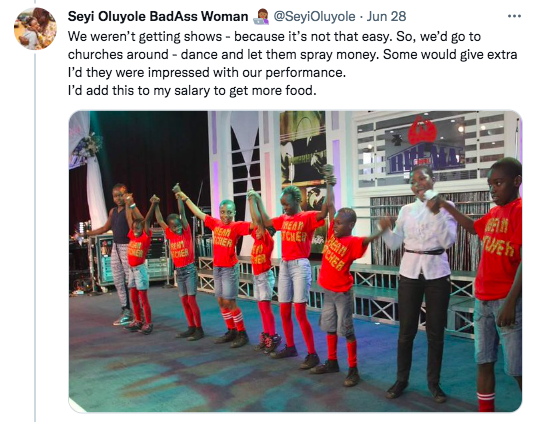Click the blue Rhema building sign in photo

(426, 159)
